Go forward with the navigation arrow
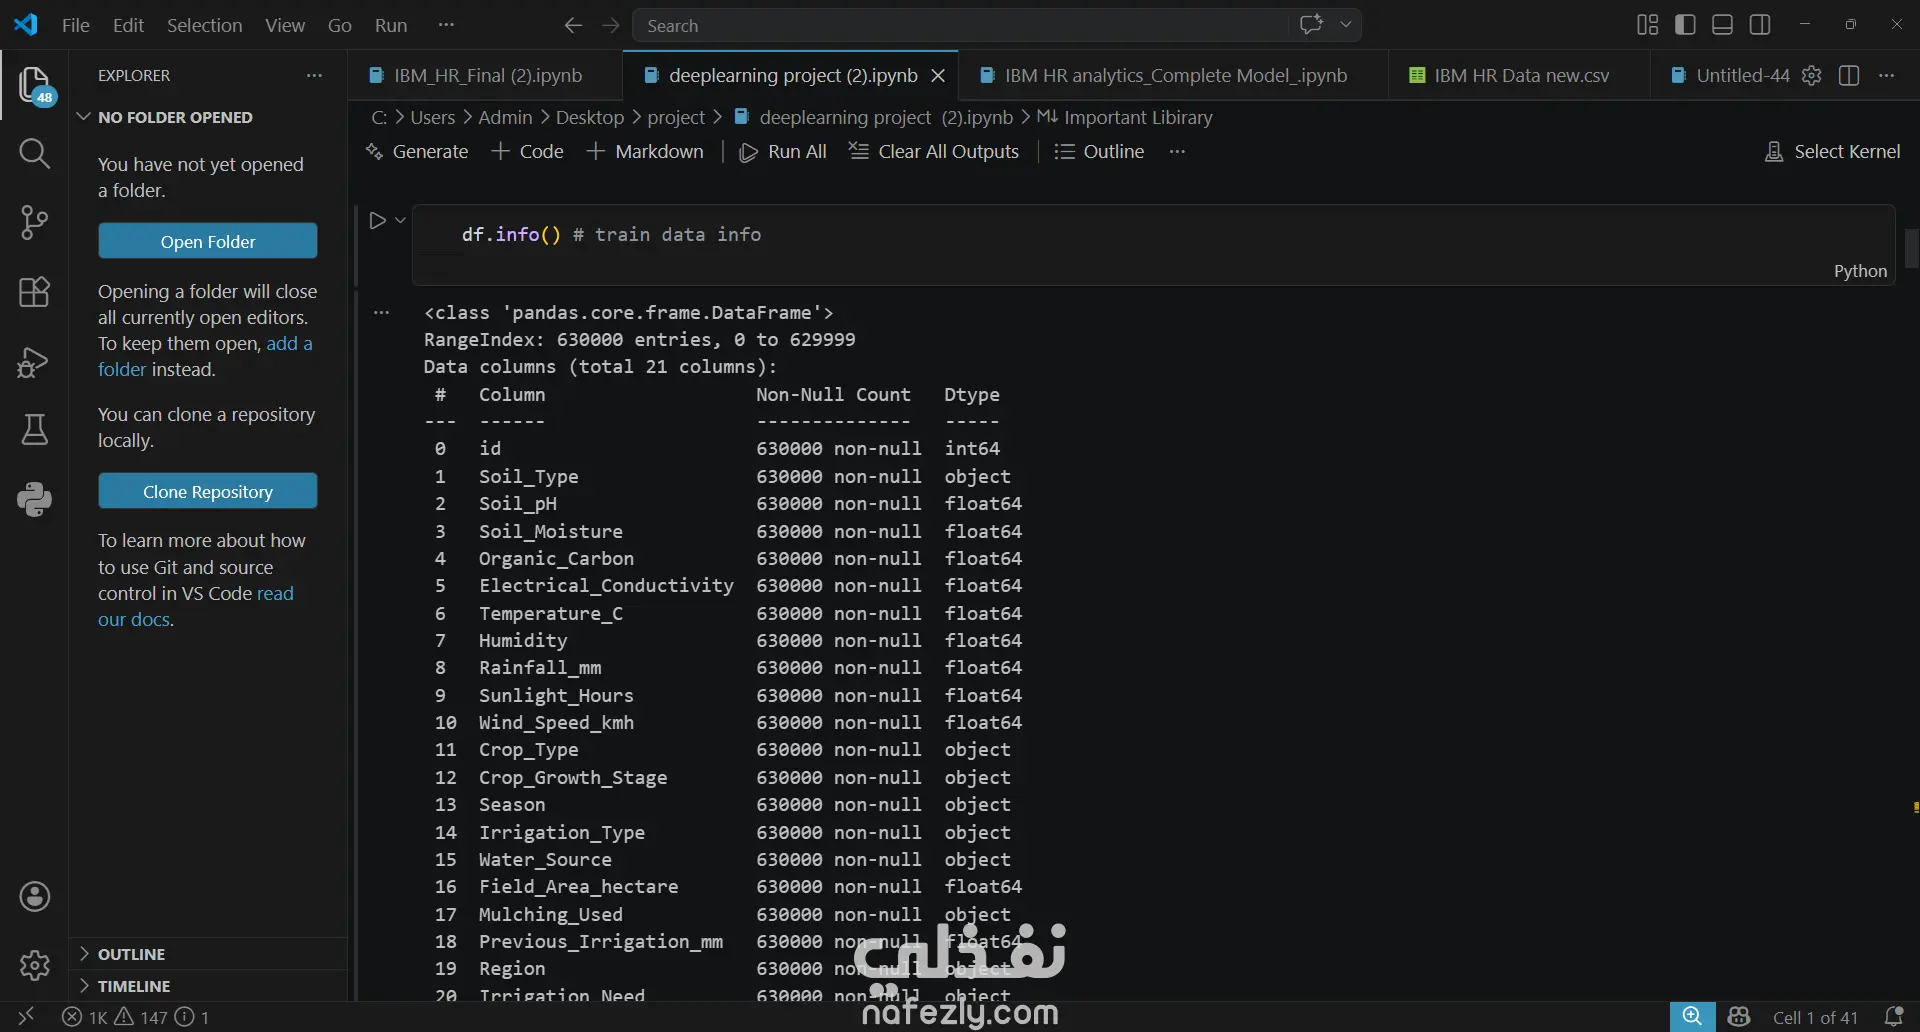Image resolution: width=1920 pixels, height=1032 pixels. click(611, 25)
